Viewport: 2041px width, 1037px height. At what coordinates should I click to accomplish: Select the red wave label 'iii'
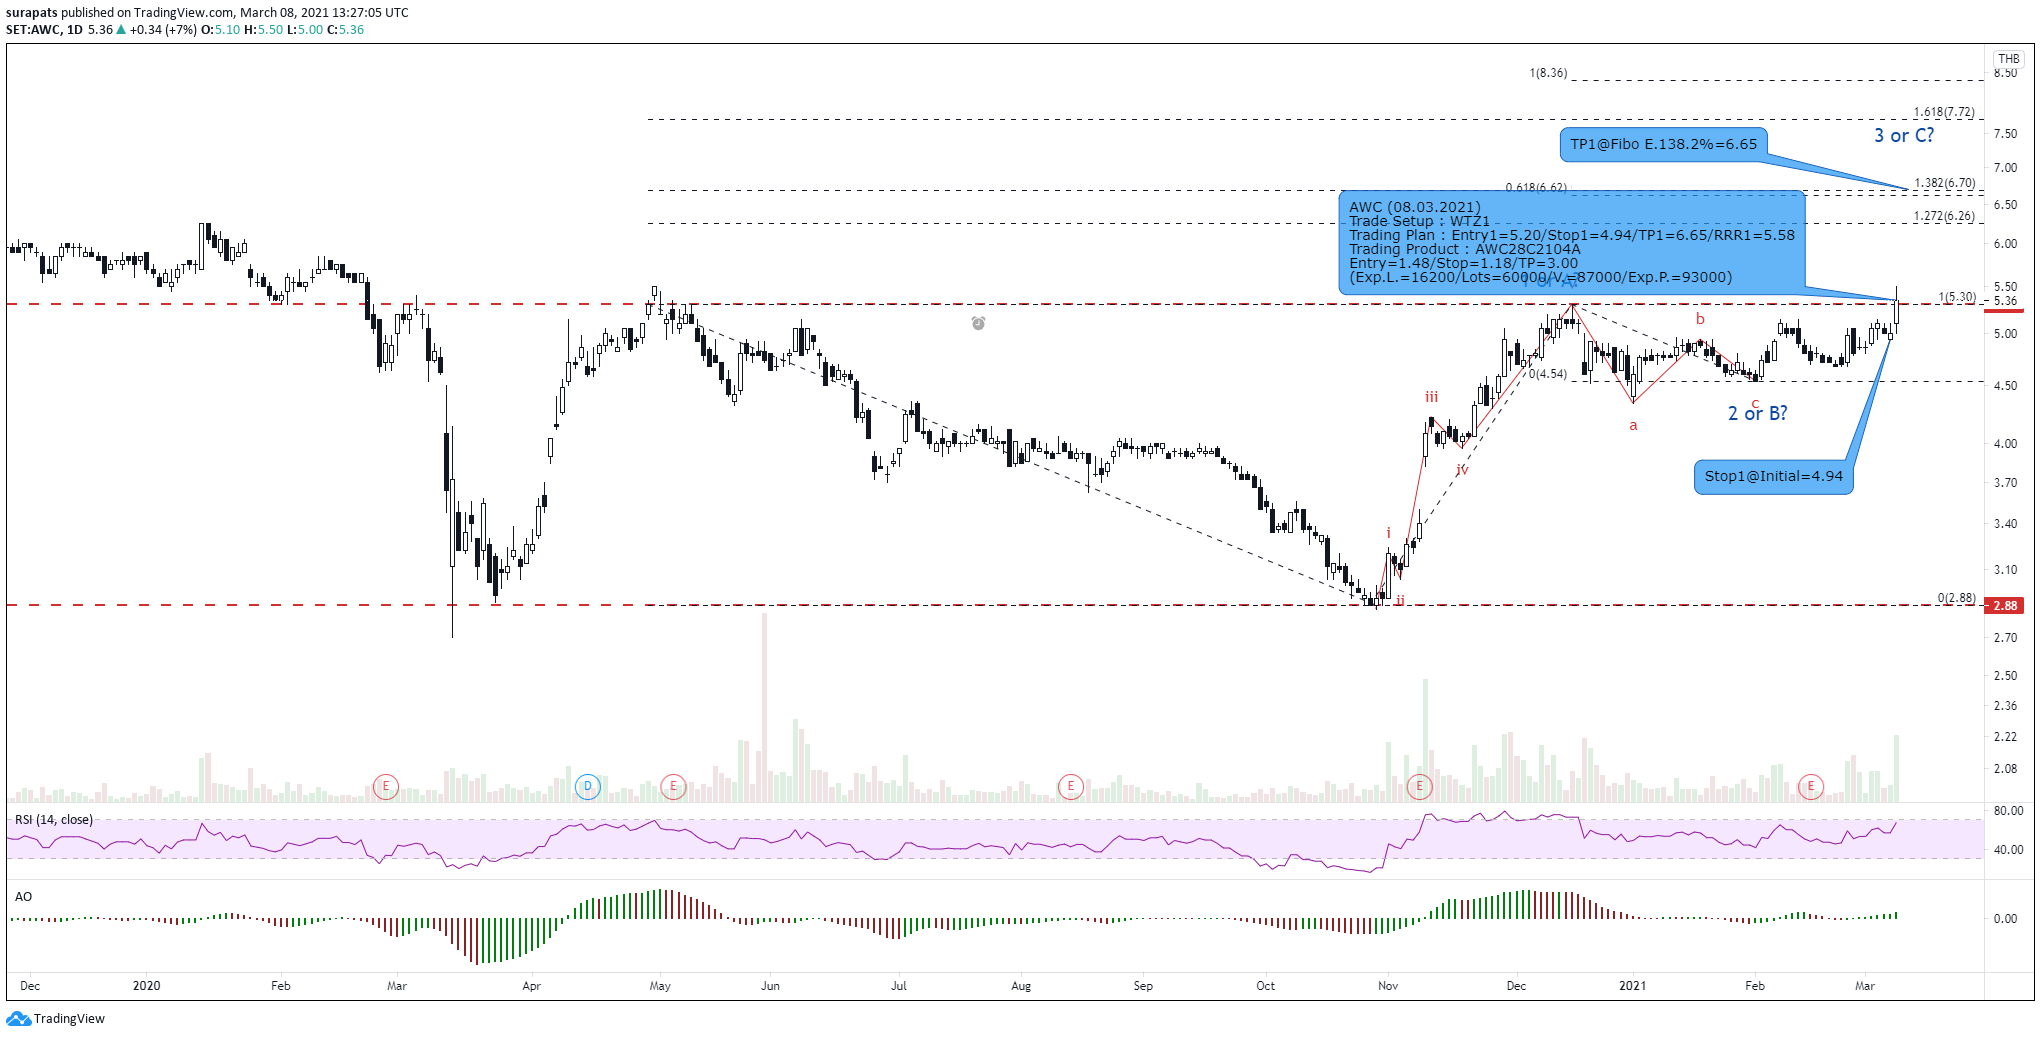point(1431,397)
